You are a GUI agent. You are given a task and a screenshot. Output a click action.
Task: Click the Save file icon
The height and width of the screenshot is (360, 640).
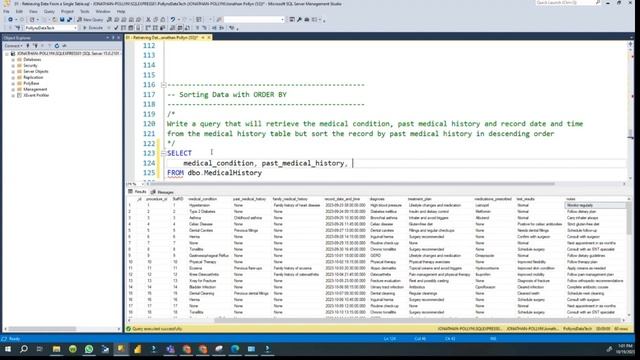62,19
